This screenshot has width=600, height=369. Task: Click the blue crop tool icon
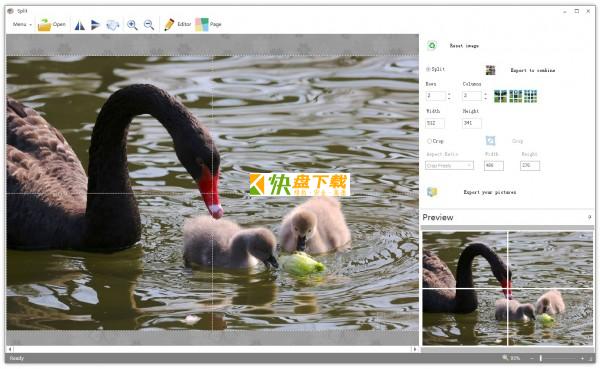(x=491, y=141)
